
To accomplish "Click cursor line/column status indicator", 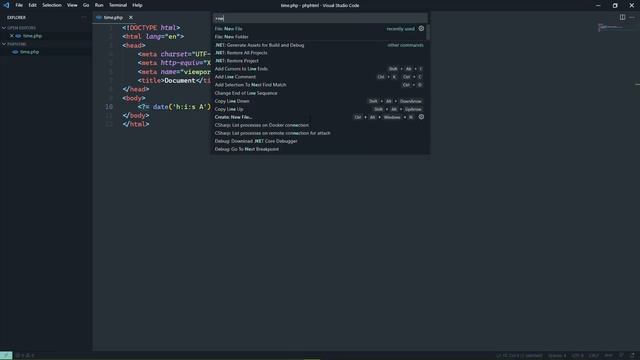I will tap(519, 356).
